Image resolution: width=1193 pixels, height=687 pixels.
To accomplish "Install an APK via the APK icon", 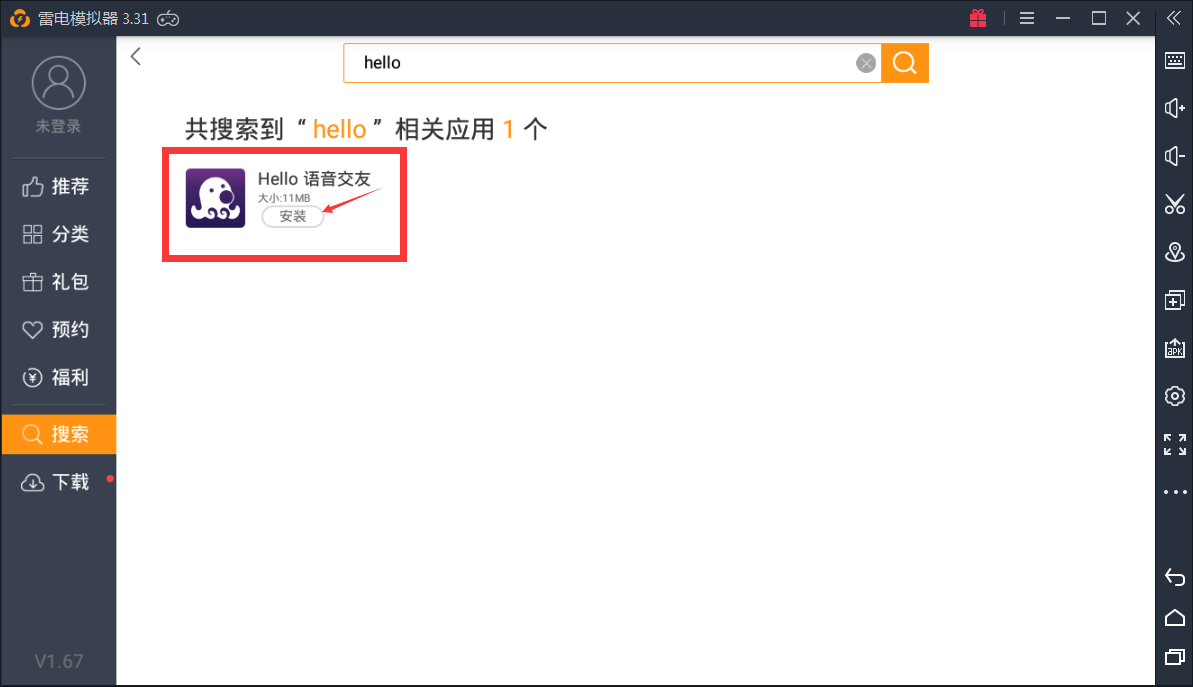I will (1174, 347).
